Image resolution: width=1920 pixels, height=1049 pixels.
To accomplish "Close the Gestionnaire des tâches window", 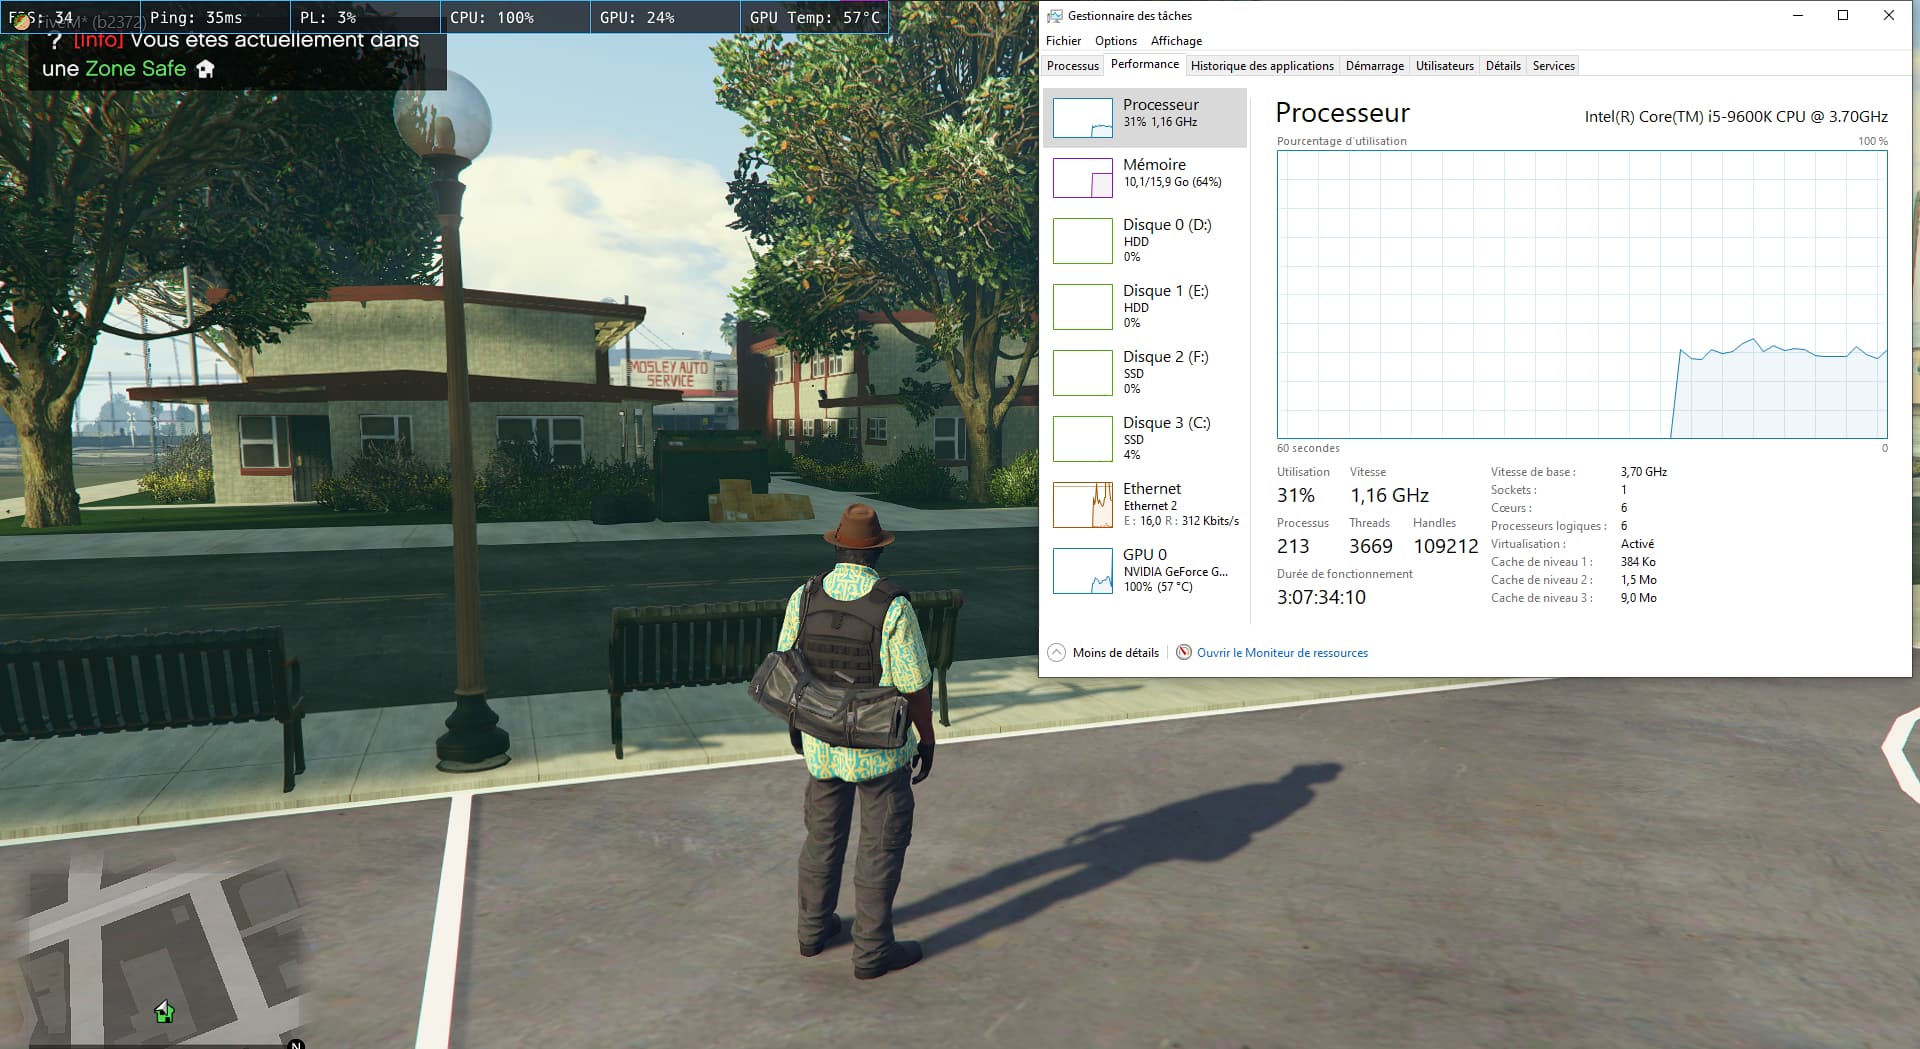I will pyautogui.click(x=1888, y=15).
